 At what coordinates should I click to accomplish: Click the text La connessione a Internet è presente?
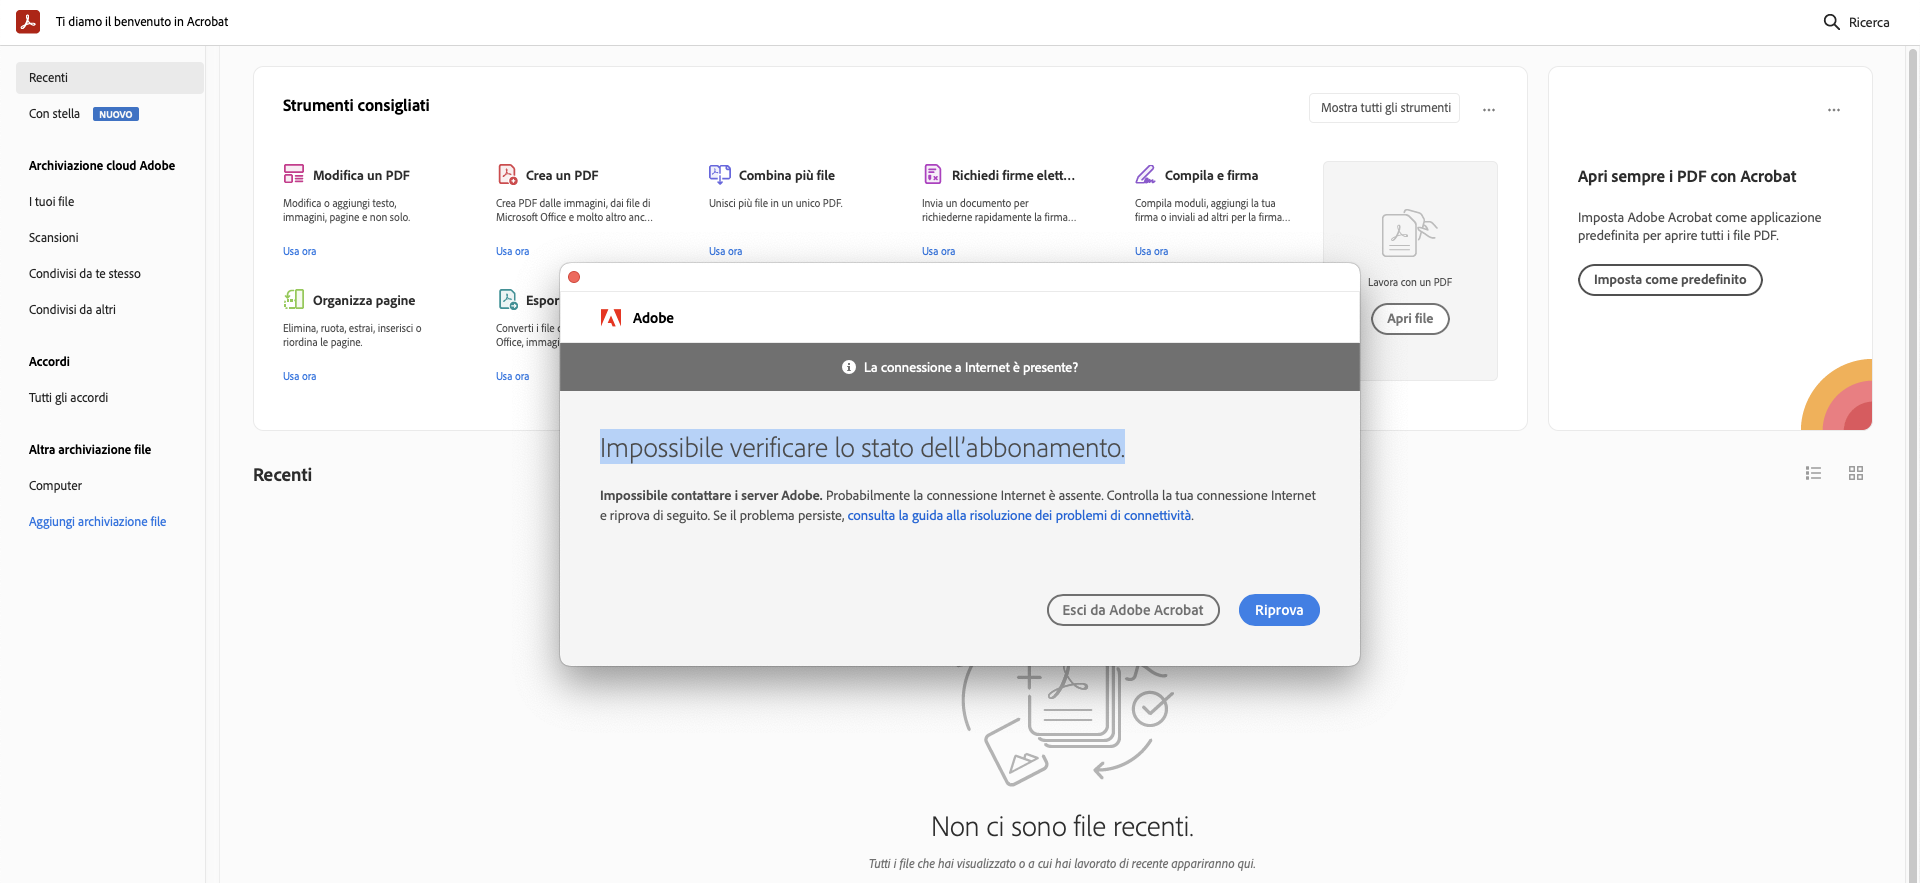[971, 367]
